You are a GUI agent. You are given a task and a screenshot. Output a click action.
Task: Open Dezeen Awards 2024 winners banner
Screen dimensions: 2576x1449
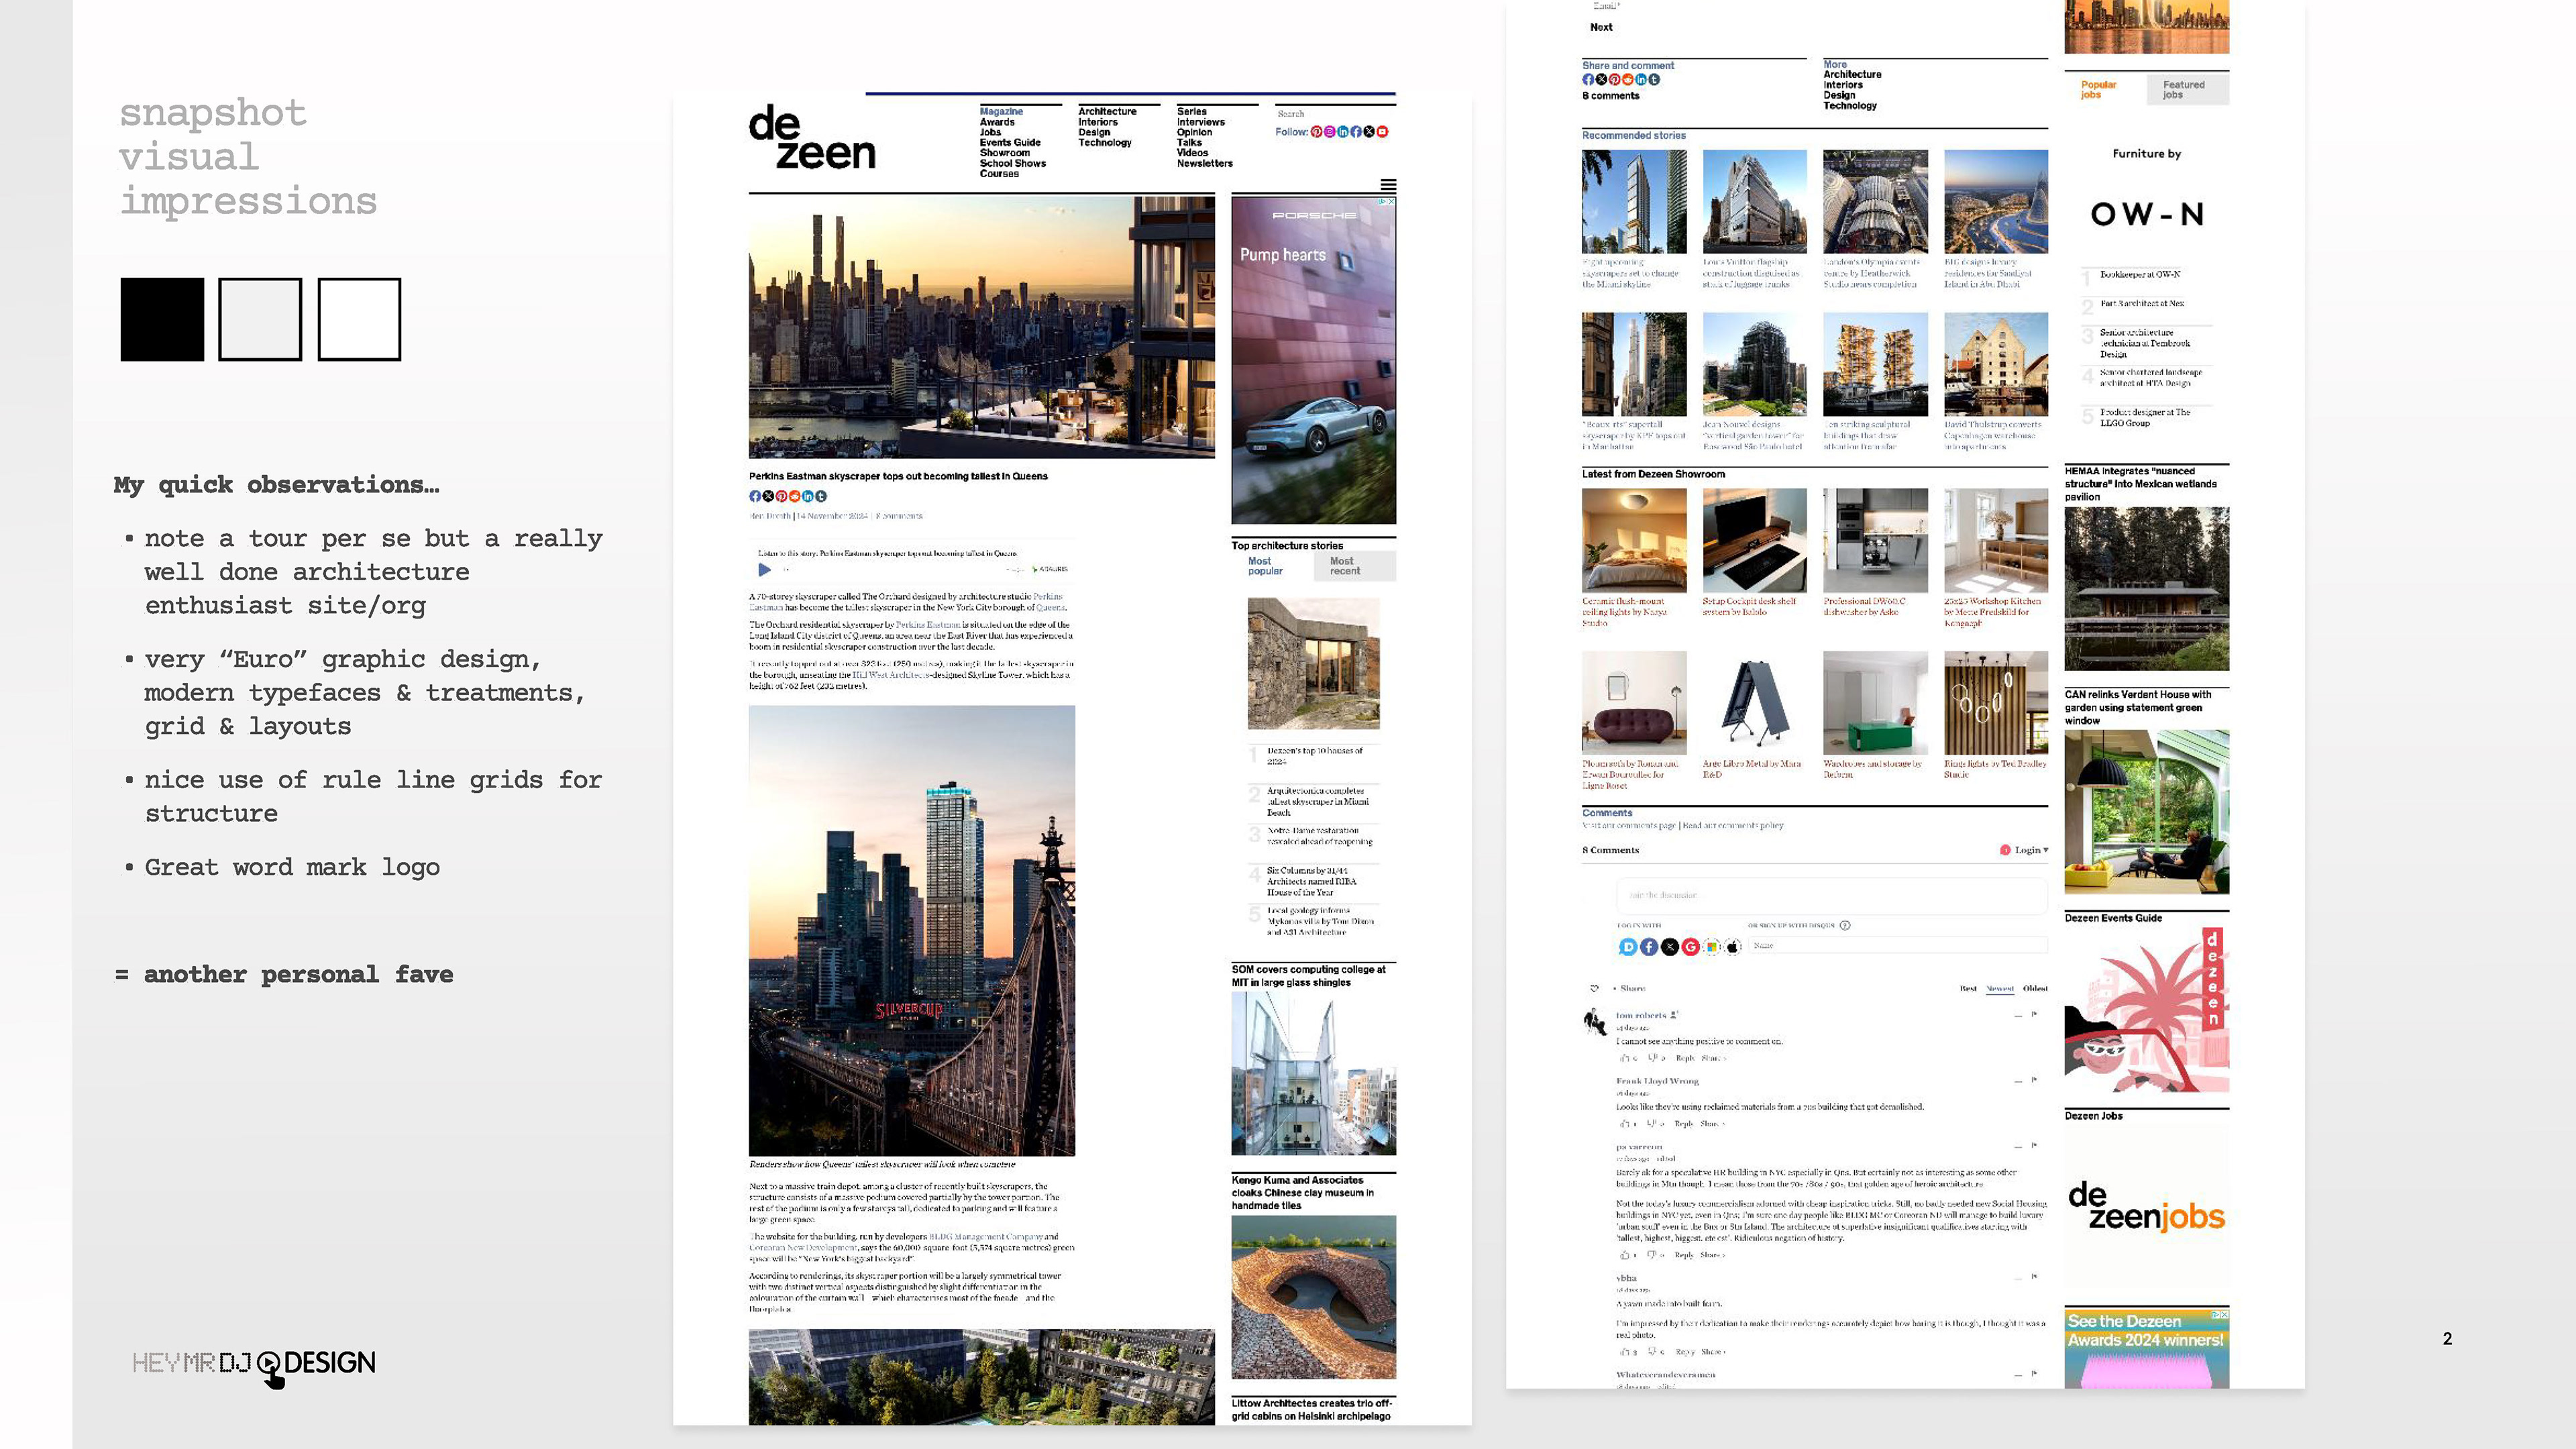click(x=2146, y=1348)
